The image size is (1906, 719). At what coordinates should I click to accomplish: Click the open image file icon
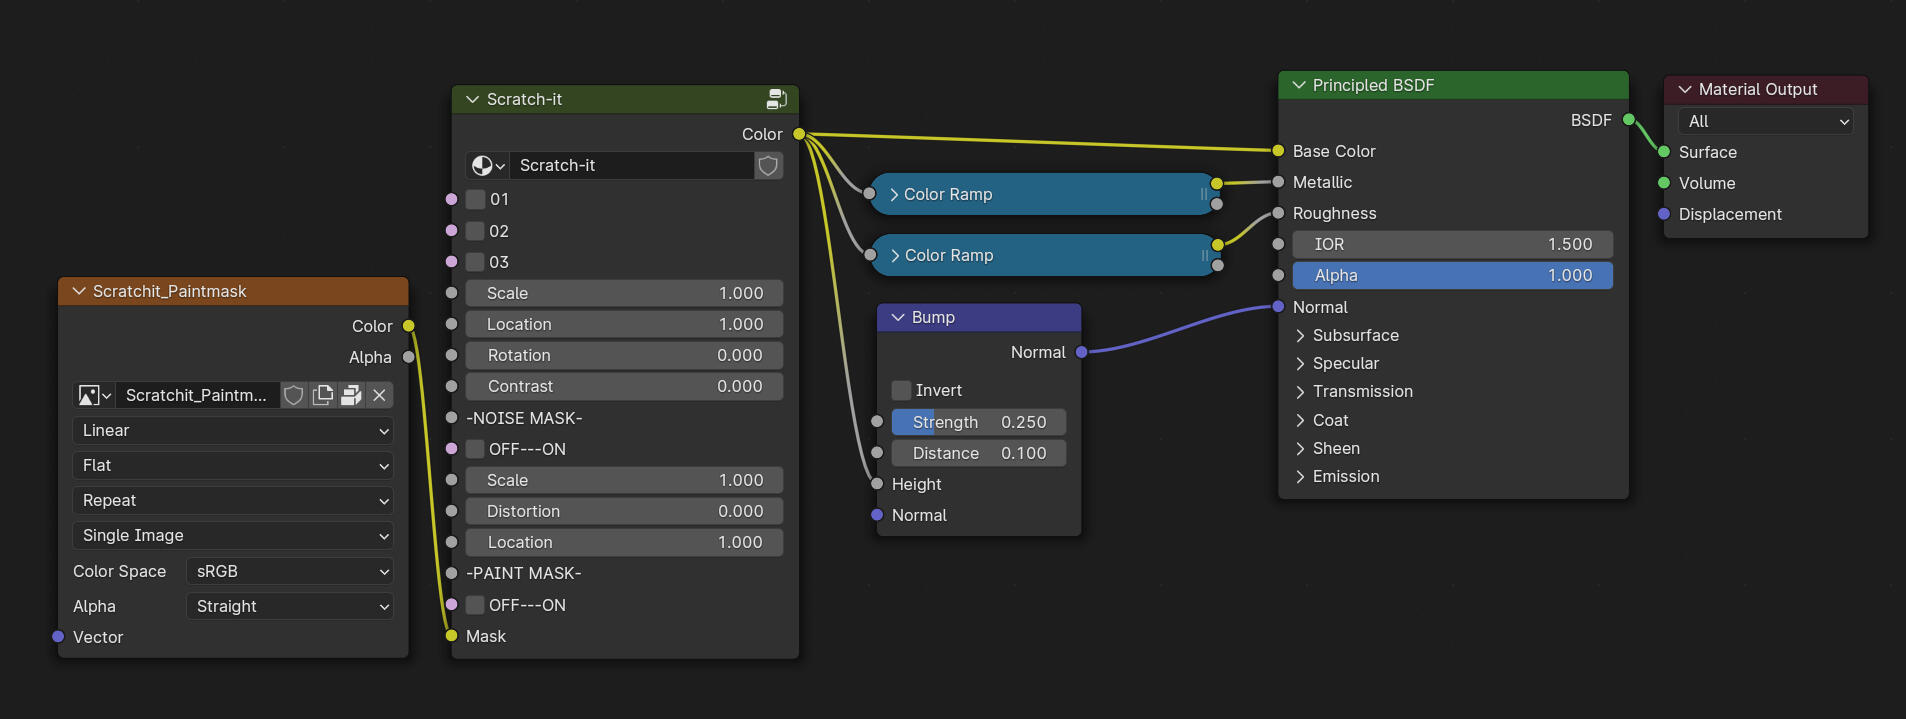click(351, 396)
